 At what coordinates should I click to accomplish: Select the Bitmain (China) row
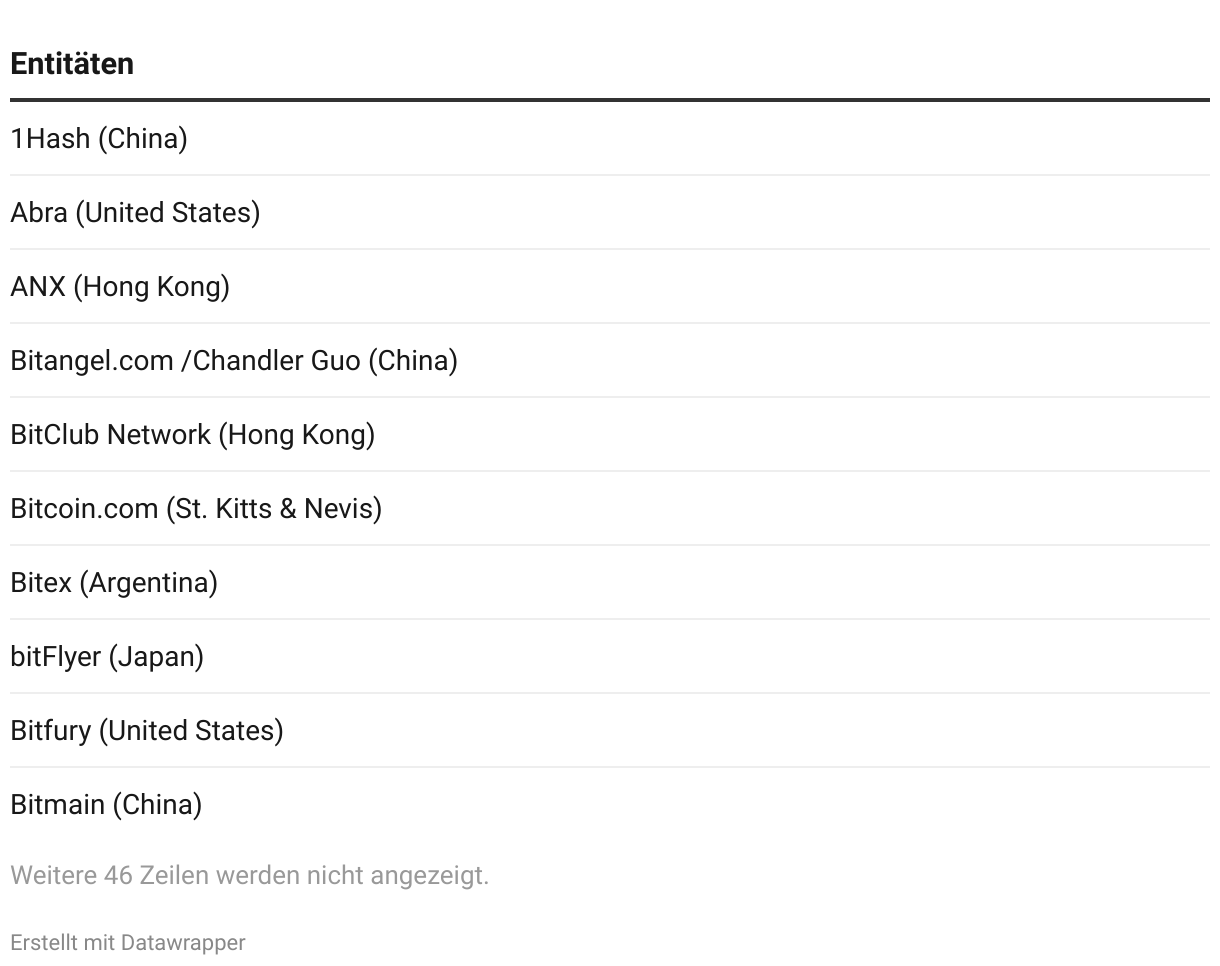(x=610, y=804)
